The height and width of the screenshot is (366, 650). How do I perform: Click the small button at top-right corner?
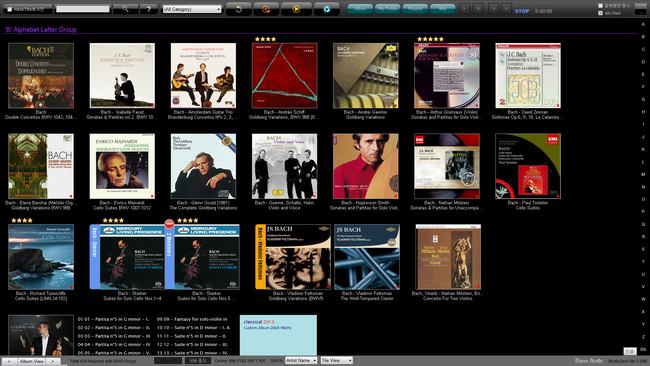click(640, 9)
